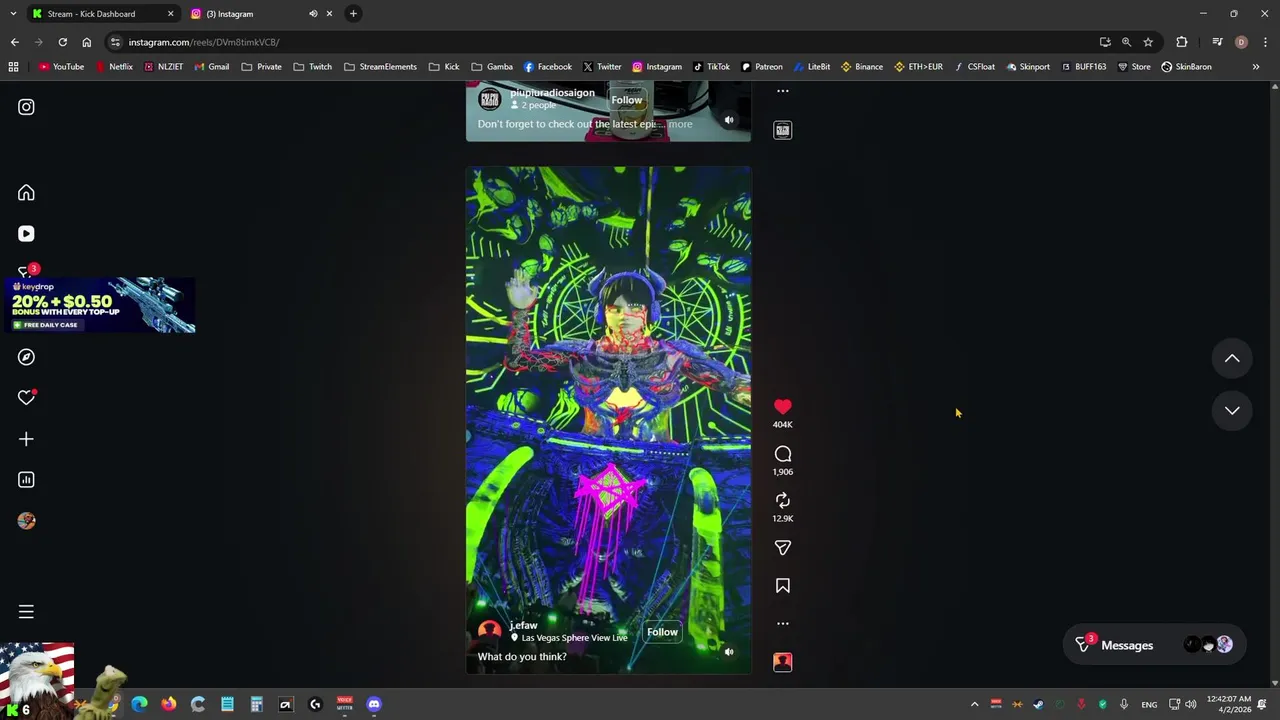Open profile avatar in the Instagram sidebar
1280x720 pixels.
click(26, 521)
